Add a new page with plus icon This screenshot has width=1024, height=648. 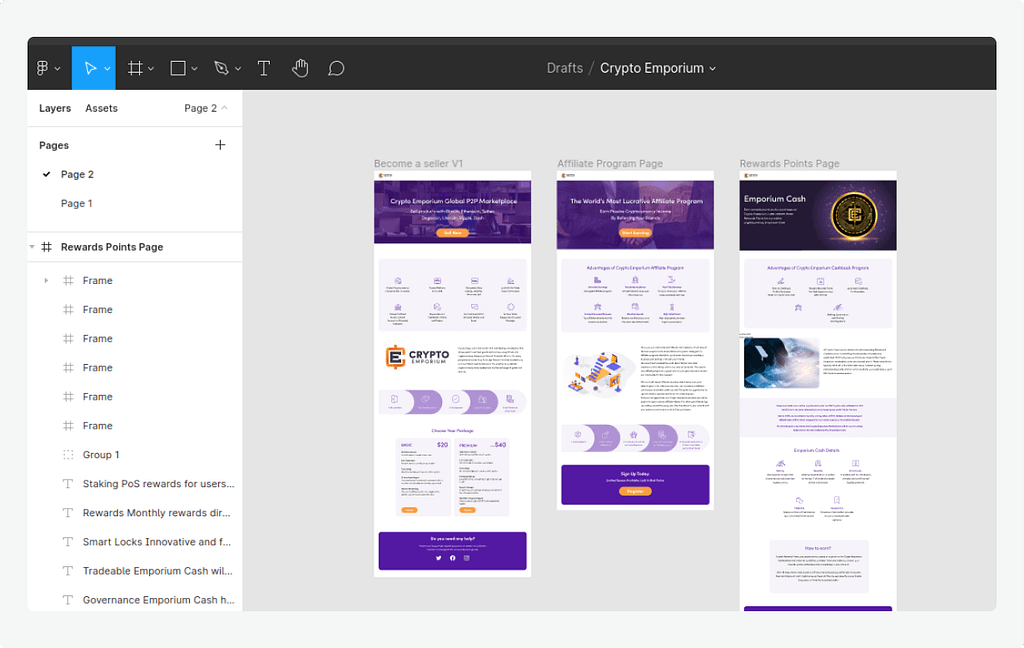coord(221,145)
